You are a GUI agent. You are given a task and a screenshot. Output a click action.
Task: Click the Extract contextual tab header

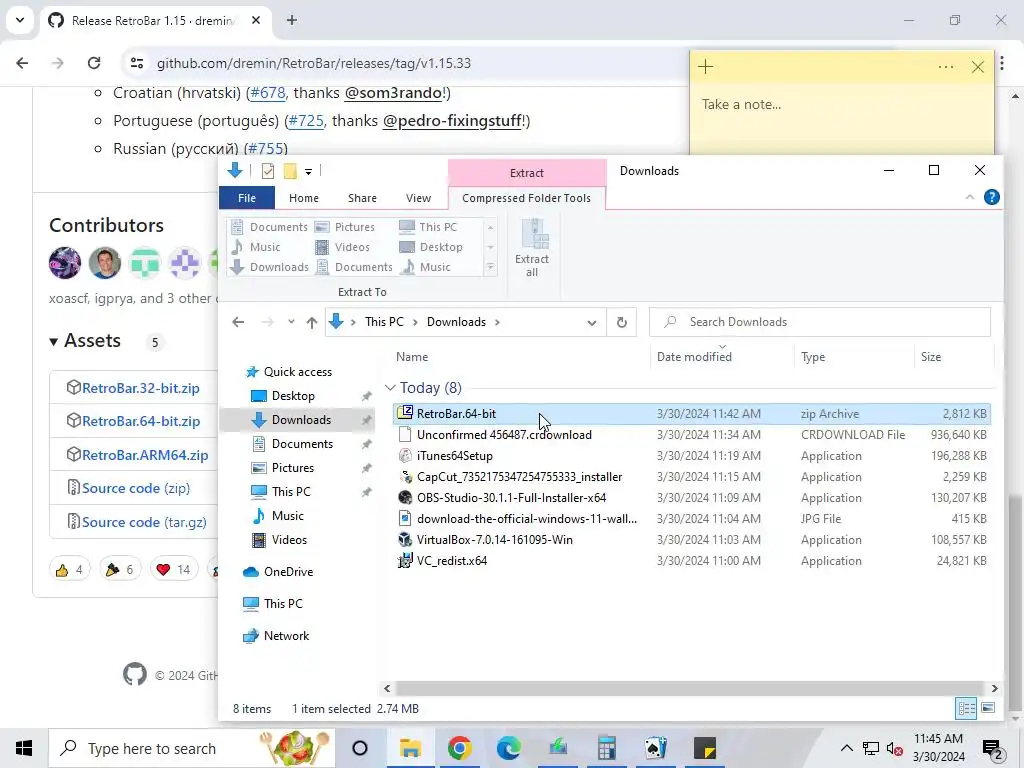pyautogui.click(x=526, y=173)
